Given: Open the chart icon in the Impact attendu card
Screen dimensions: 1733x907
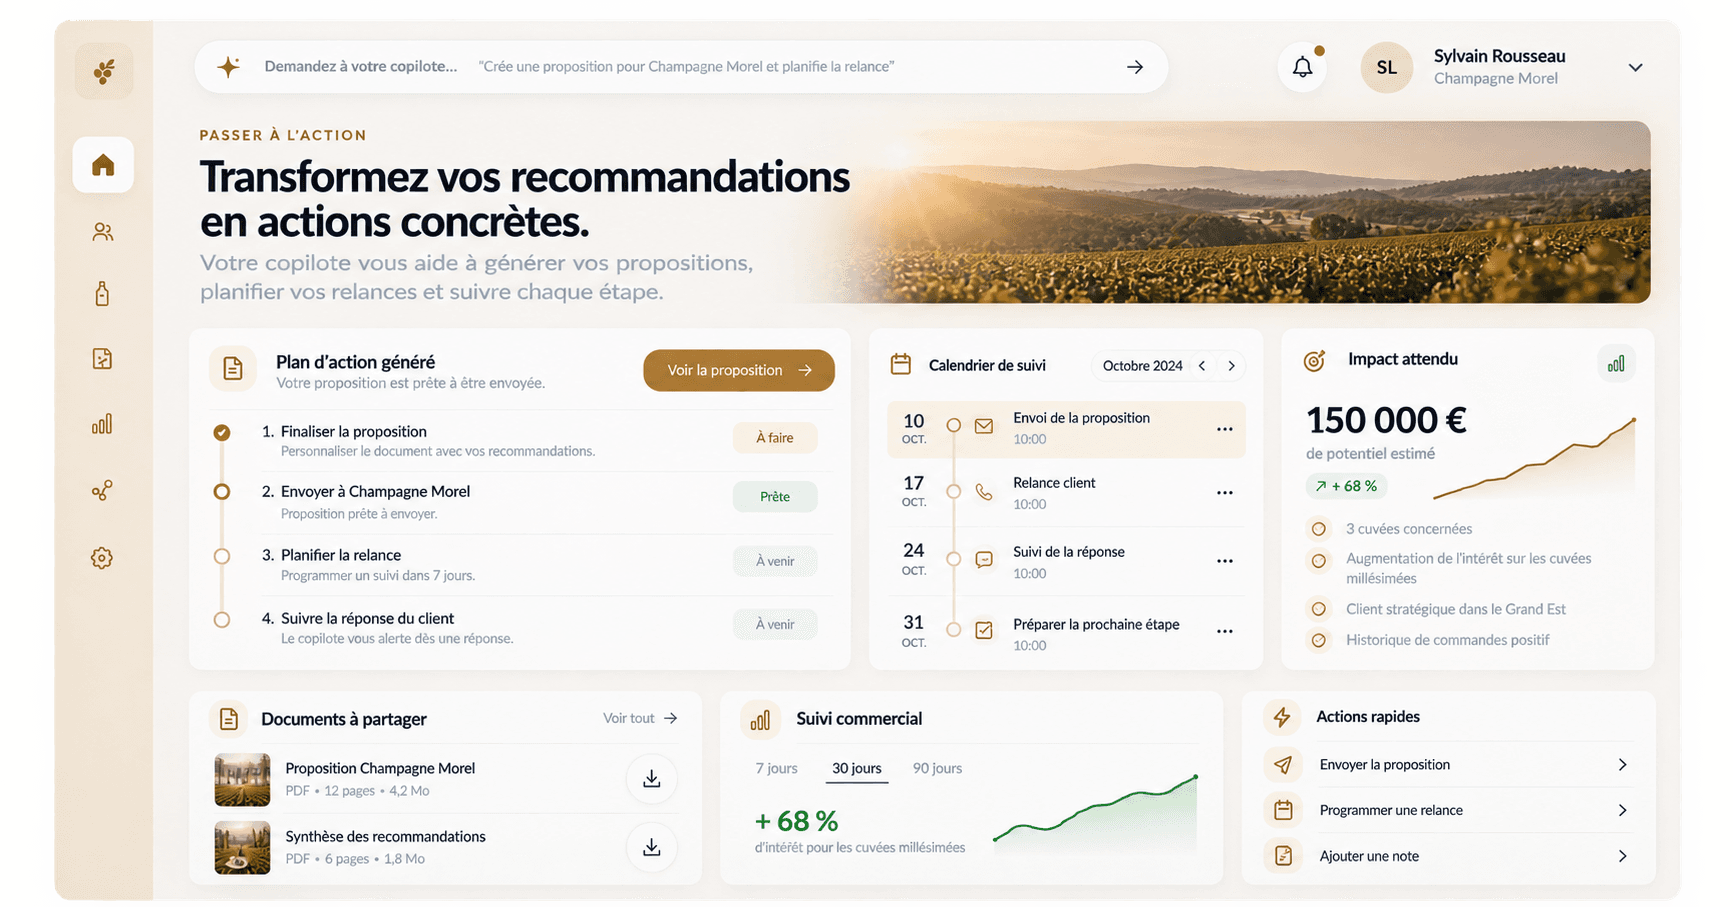Looking at the screenshot, I should coord(1616,364).
